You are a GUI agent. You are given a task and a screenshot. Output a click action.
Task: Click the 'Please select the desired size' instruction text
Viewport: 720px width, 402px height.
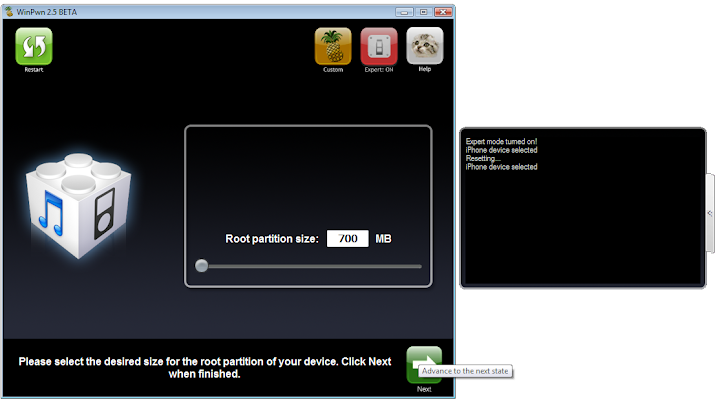click(205, 368)
